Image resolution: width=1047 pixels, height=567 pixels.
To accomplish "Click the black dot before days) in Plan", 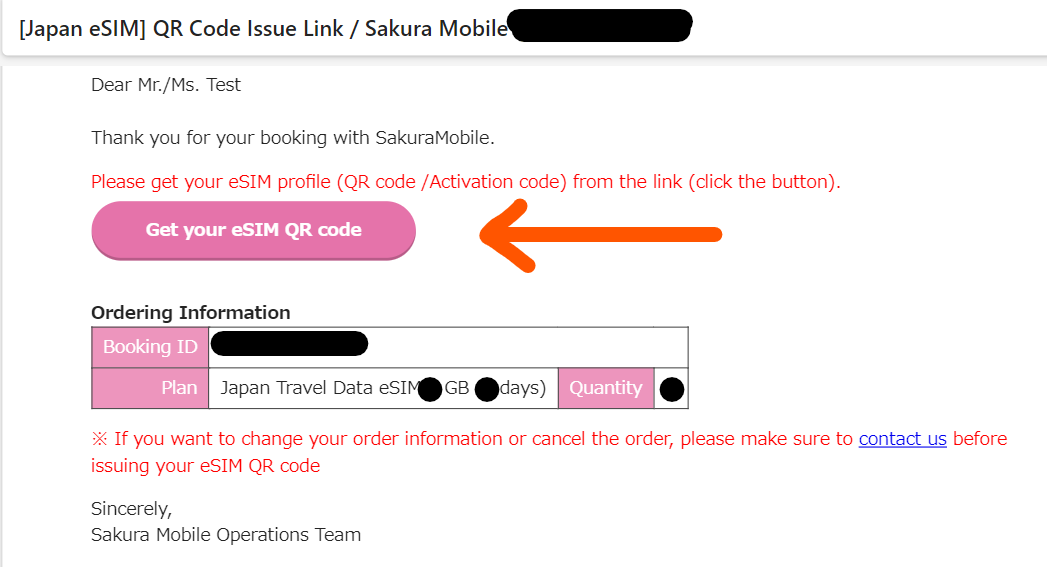I will [487, 389].
